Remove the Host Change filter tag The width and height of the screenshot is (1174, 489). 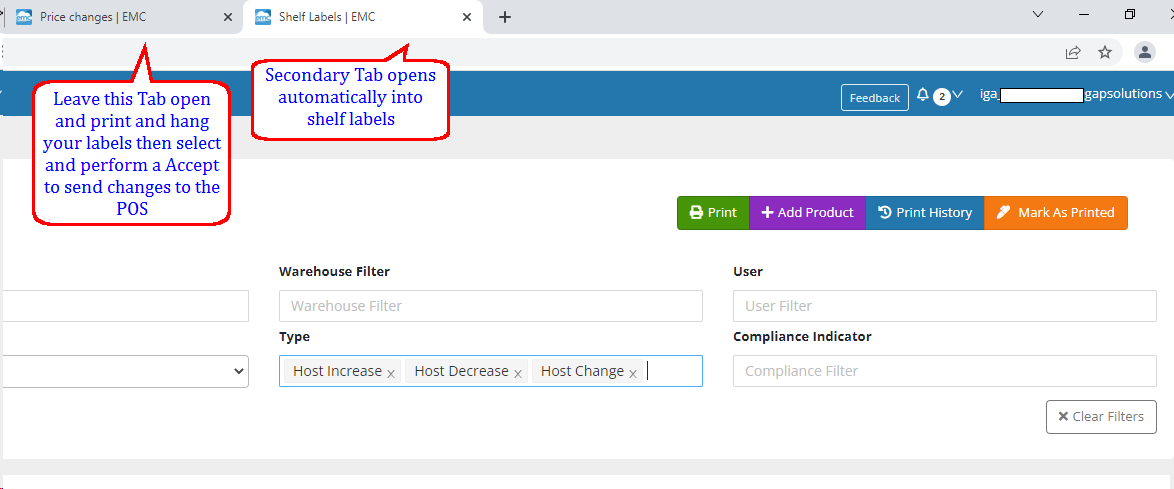[x=633, y=373]
